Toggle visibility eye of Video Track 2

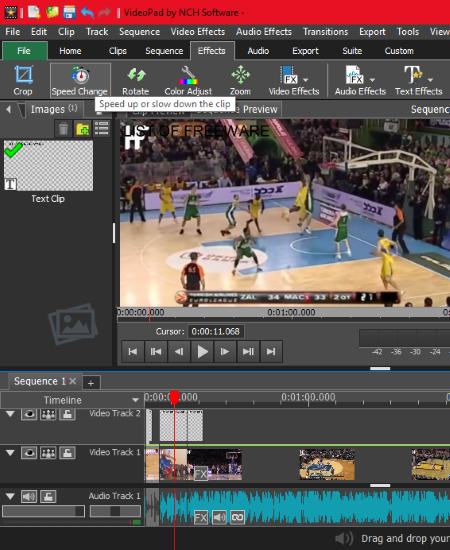(x=29, y=414)
